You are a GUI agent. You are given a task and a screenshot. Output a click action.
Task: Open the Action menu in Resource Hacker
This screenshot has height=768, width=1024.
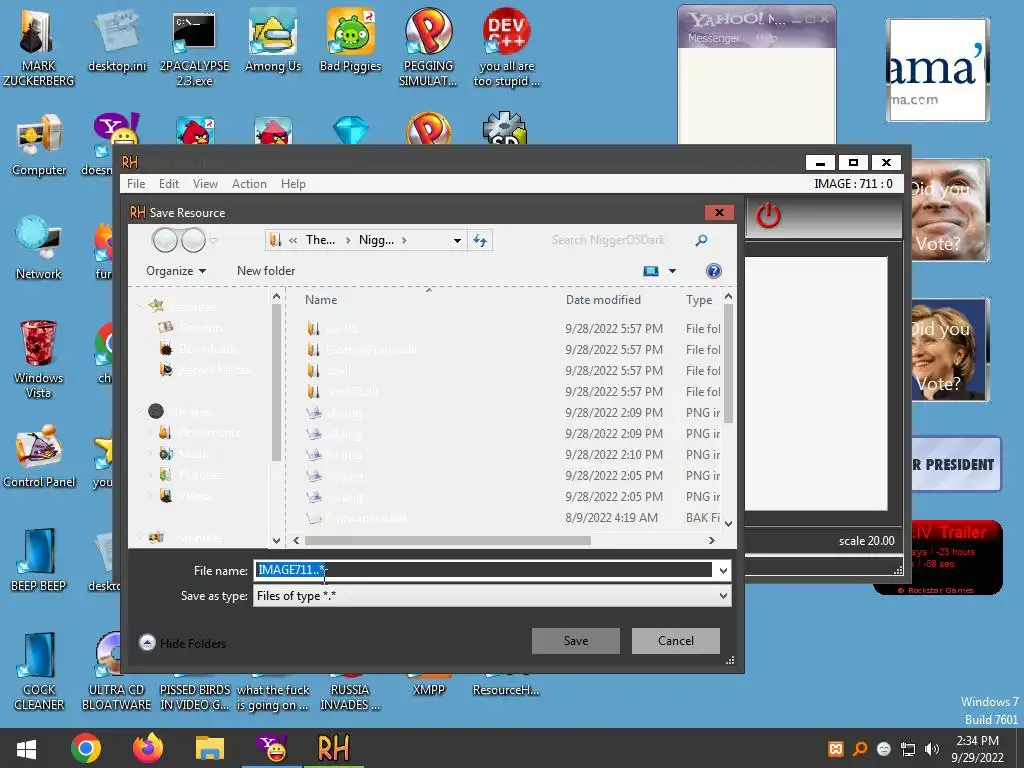(249, 184)
